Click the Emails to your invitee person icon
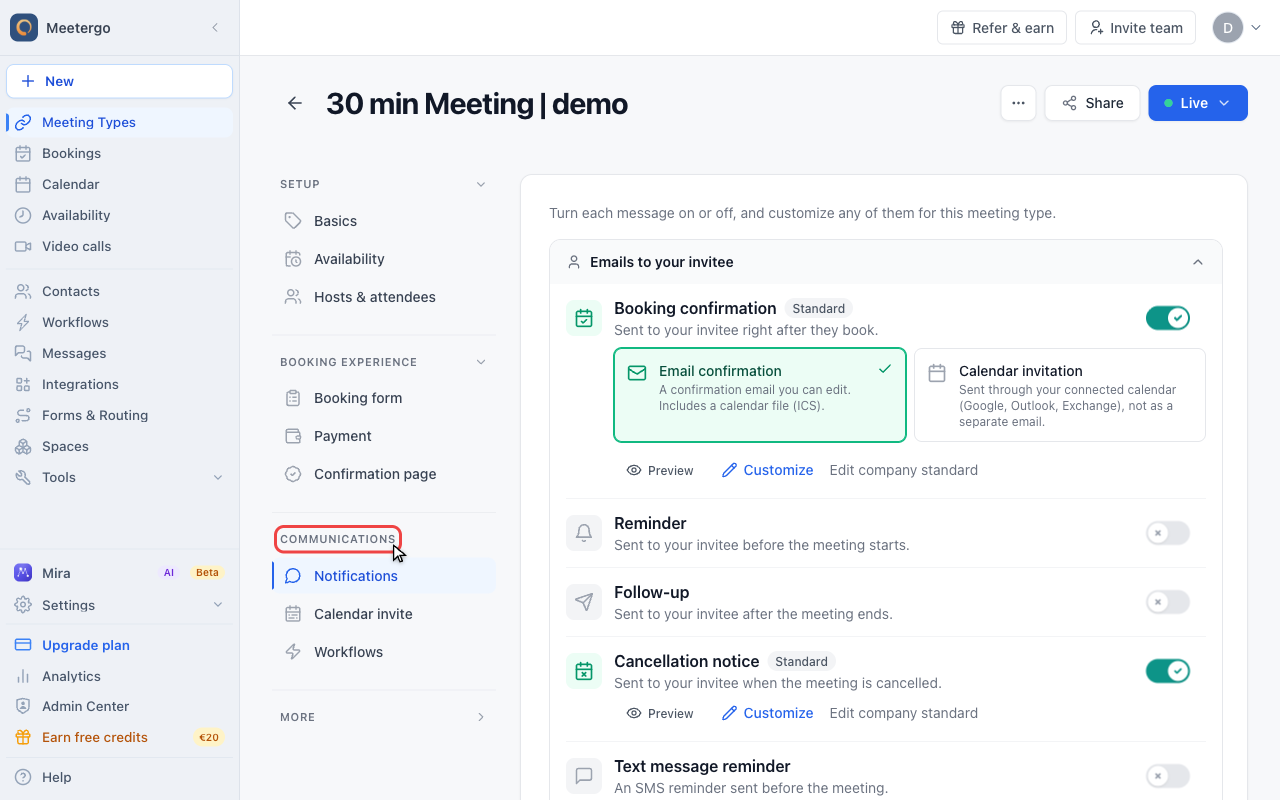Screen dimensions: 1280x800 click(574, 262)
